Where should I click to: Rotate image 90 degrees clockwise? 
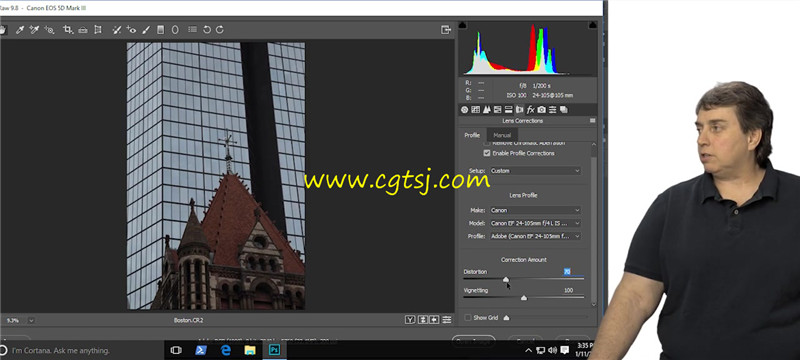[x=220, y=30]
